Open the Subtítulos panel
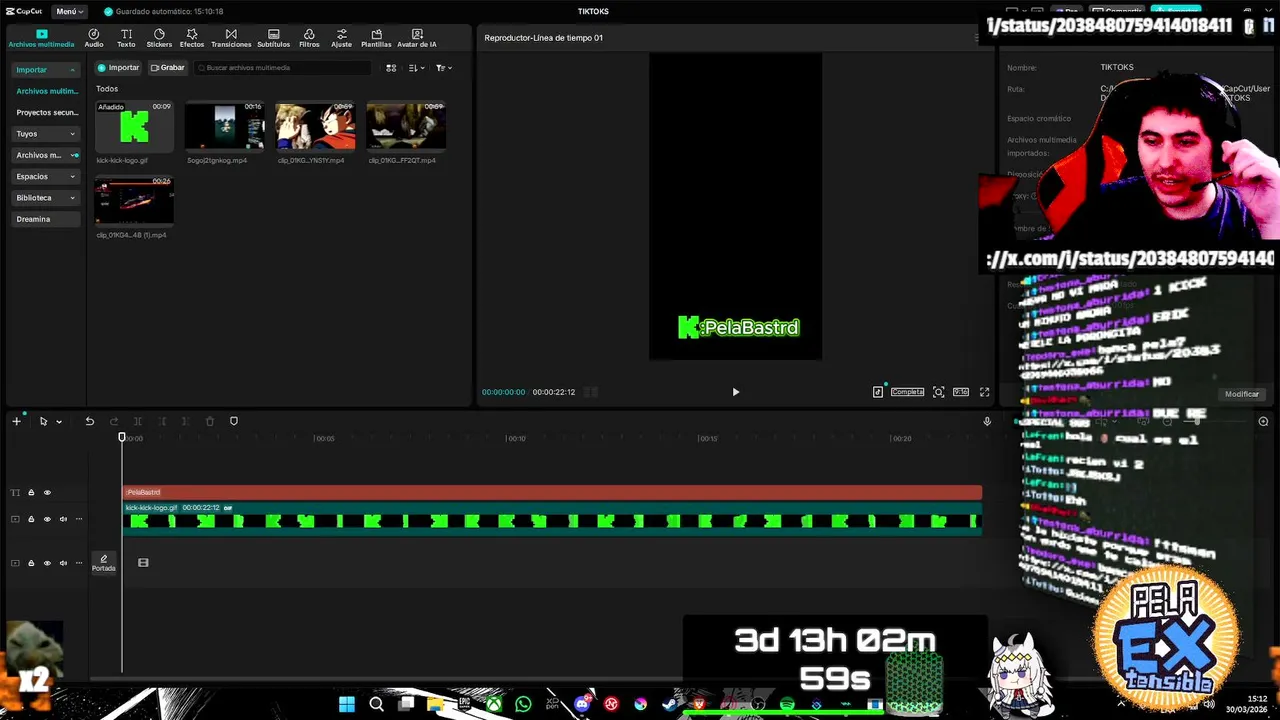The image size is (1280, 720). pyautogui.click(x=273, y=38)
